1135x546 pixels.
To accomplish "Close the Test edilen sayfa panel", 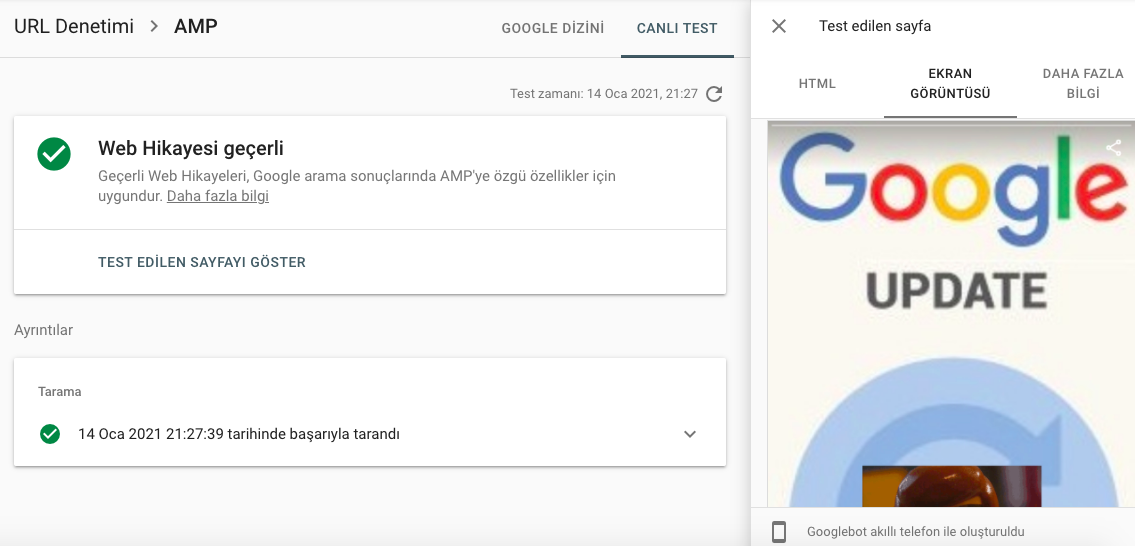I will 778,27.
